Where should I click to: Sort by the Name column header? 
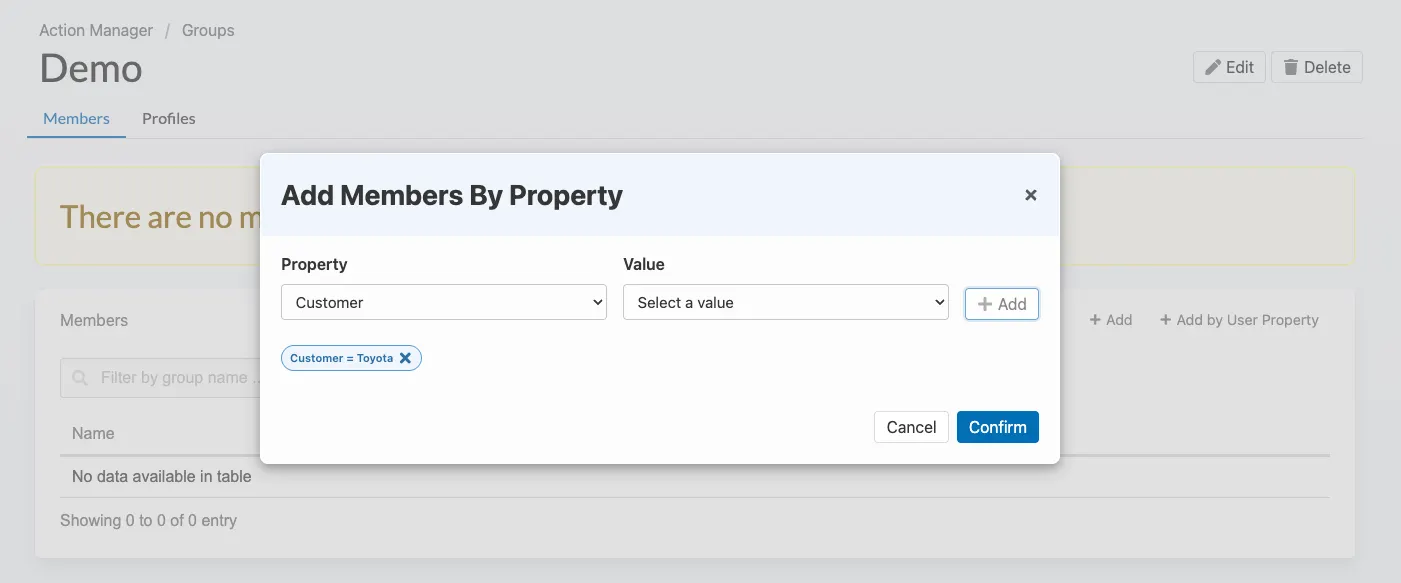pos(93,433)
